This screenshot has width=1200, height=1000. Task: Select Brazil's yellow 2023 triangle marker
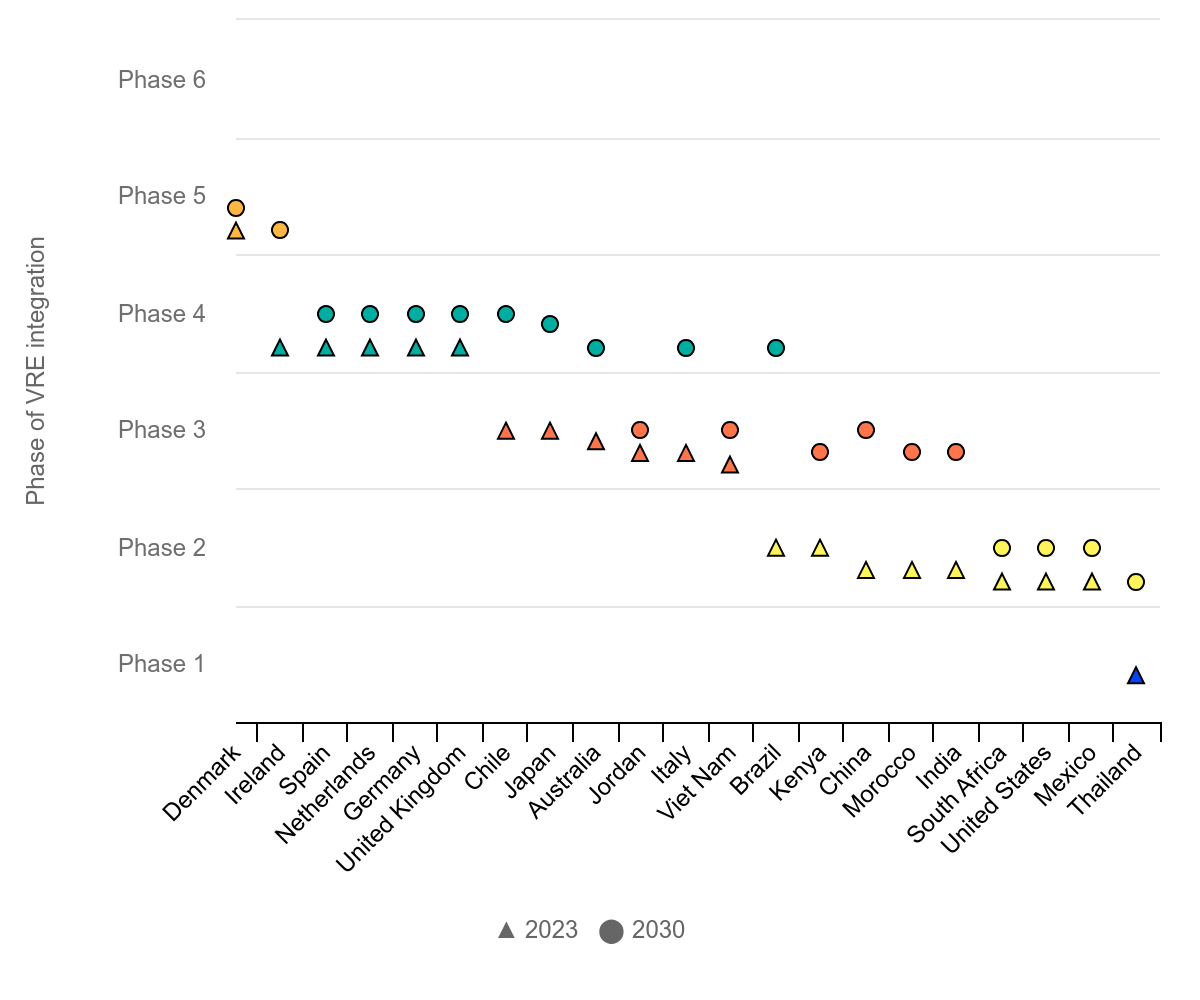pos(775,548)
